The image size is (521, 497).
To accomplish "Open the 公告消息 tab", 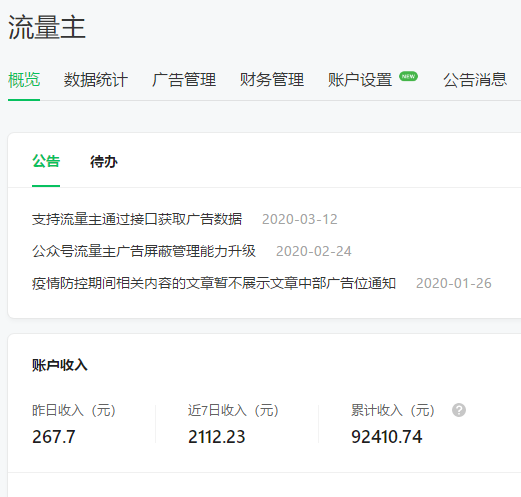I will pyautogui.click(x=475, y=80).
